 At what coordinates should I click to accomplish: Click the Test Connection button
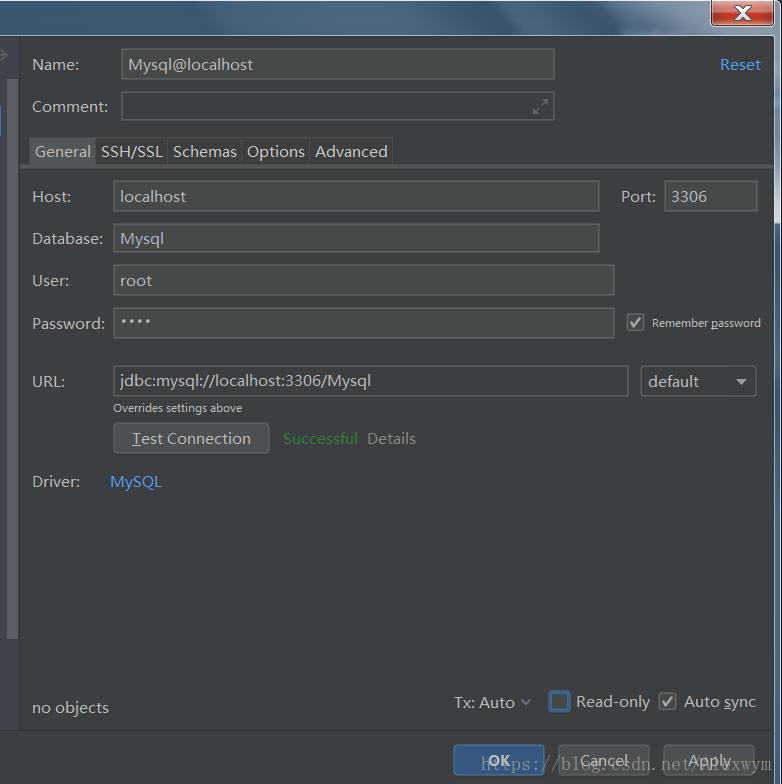[x=192, y=438]
